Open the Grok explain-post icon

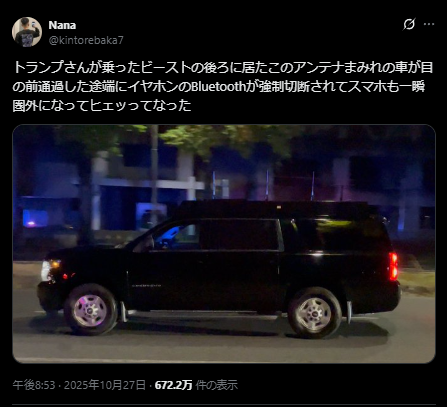409,24
